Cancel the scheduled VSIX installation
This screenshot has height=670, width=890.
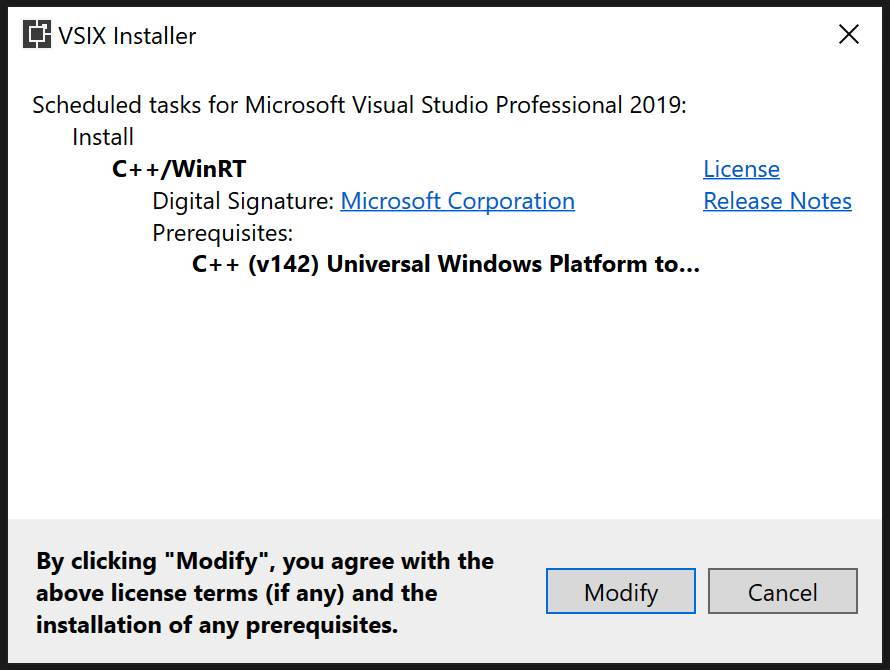[x=782, y=591]
